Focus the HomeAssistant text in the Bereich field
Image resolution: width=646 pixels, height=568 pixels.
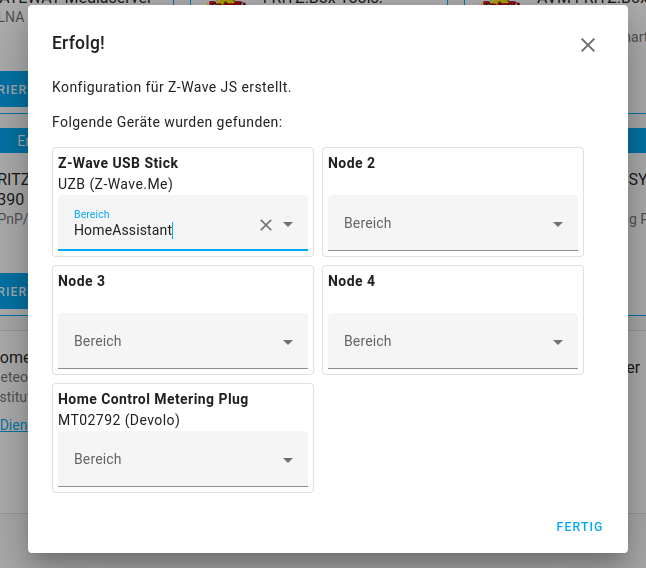pos(123,230)
